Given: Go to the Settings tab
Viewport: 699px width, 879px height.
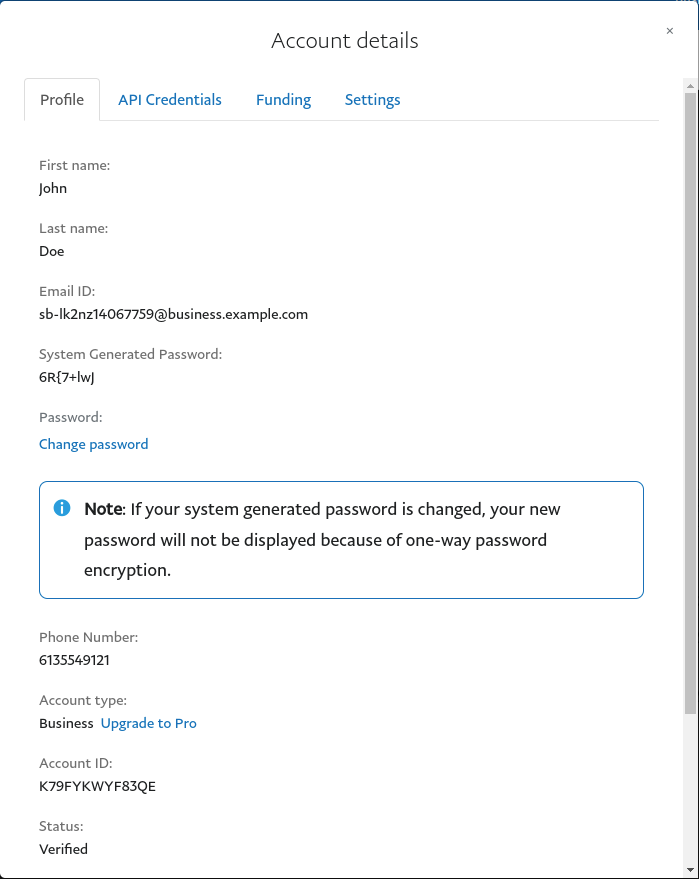Looking at the screenshot, I should pyautogui.click(x=372, y=100).
